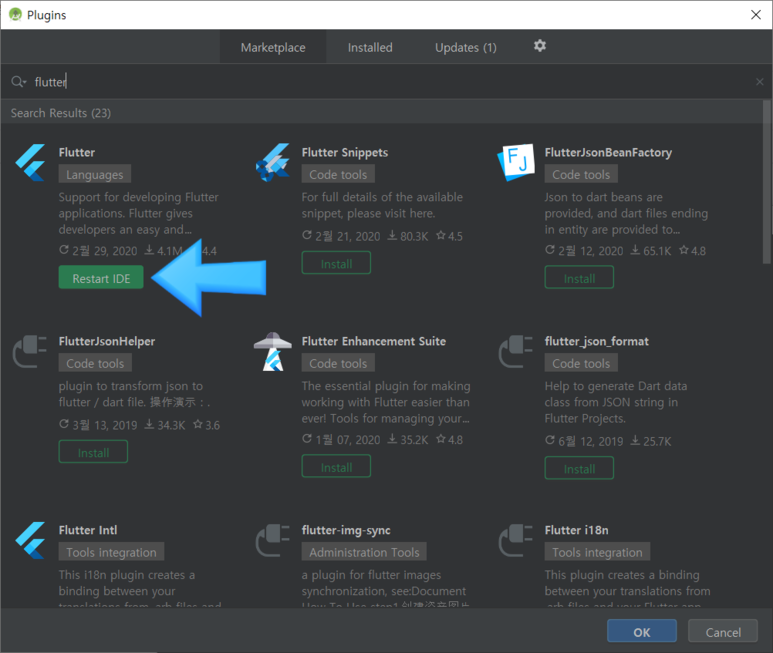The image size is (773, 653).
Task: Install the Flutter Enhancement Suite plugin
Action: click(336, 466)
